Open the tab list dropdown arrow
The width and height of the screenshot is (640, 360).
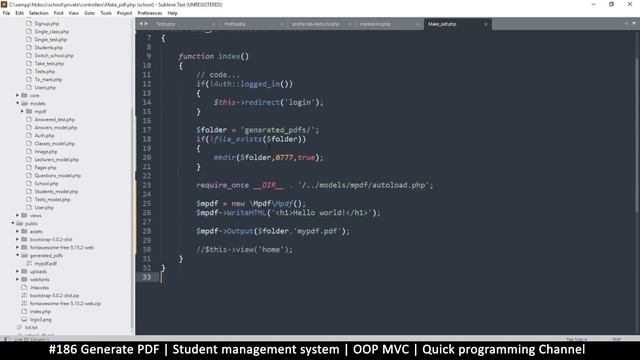coord(634,24)
